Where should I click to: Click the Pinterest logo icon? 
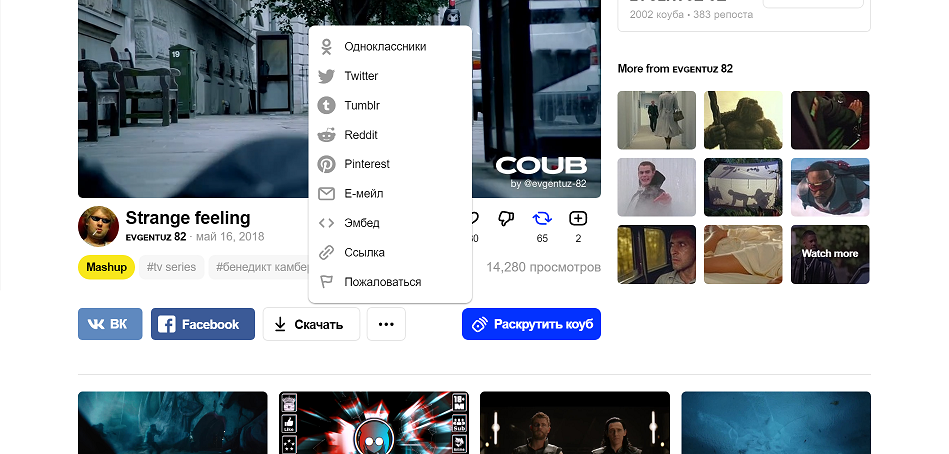[x=326, y=164]
